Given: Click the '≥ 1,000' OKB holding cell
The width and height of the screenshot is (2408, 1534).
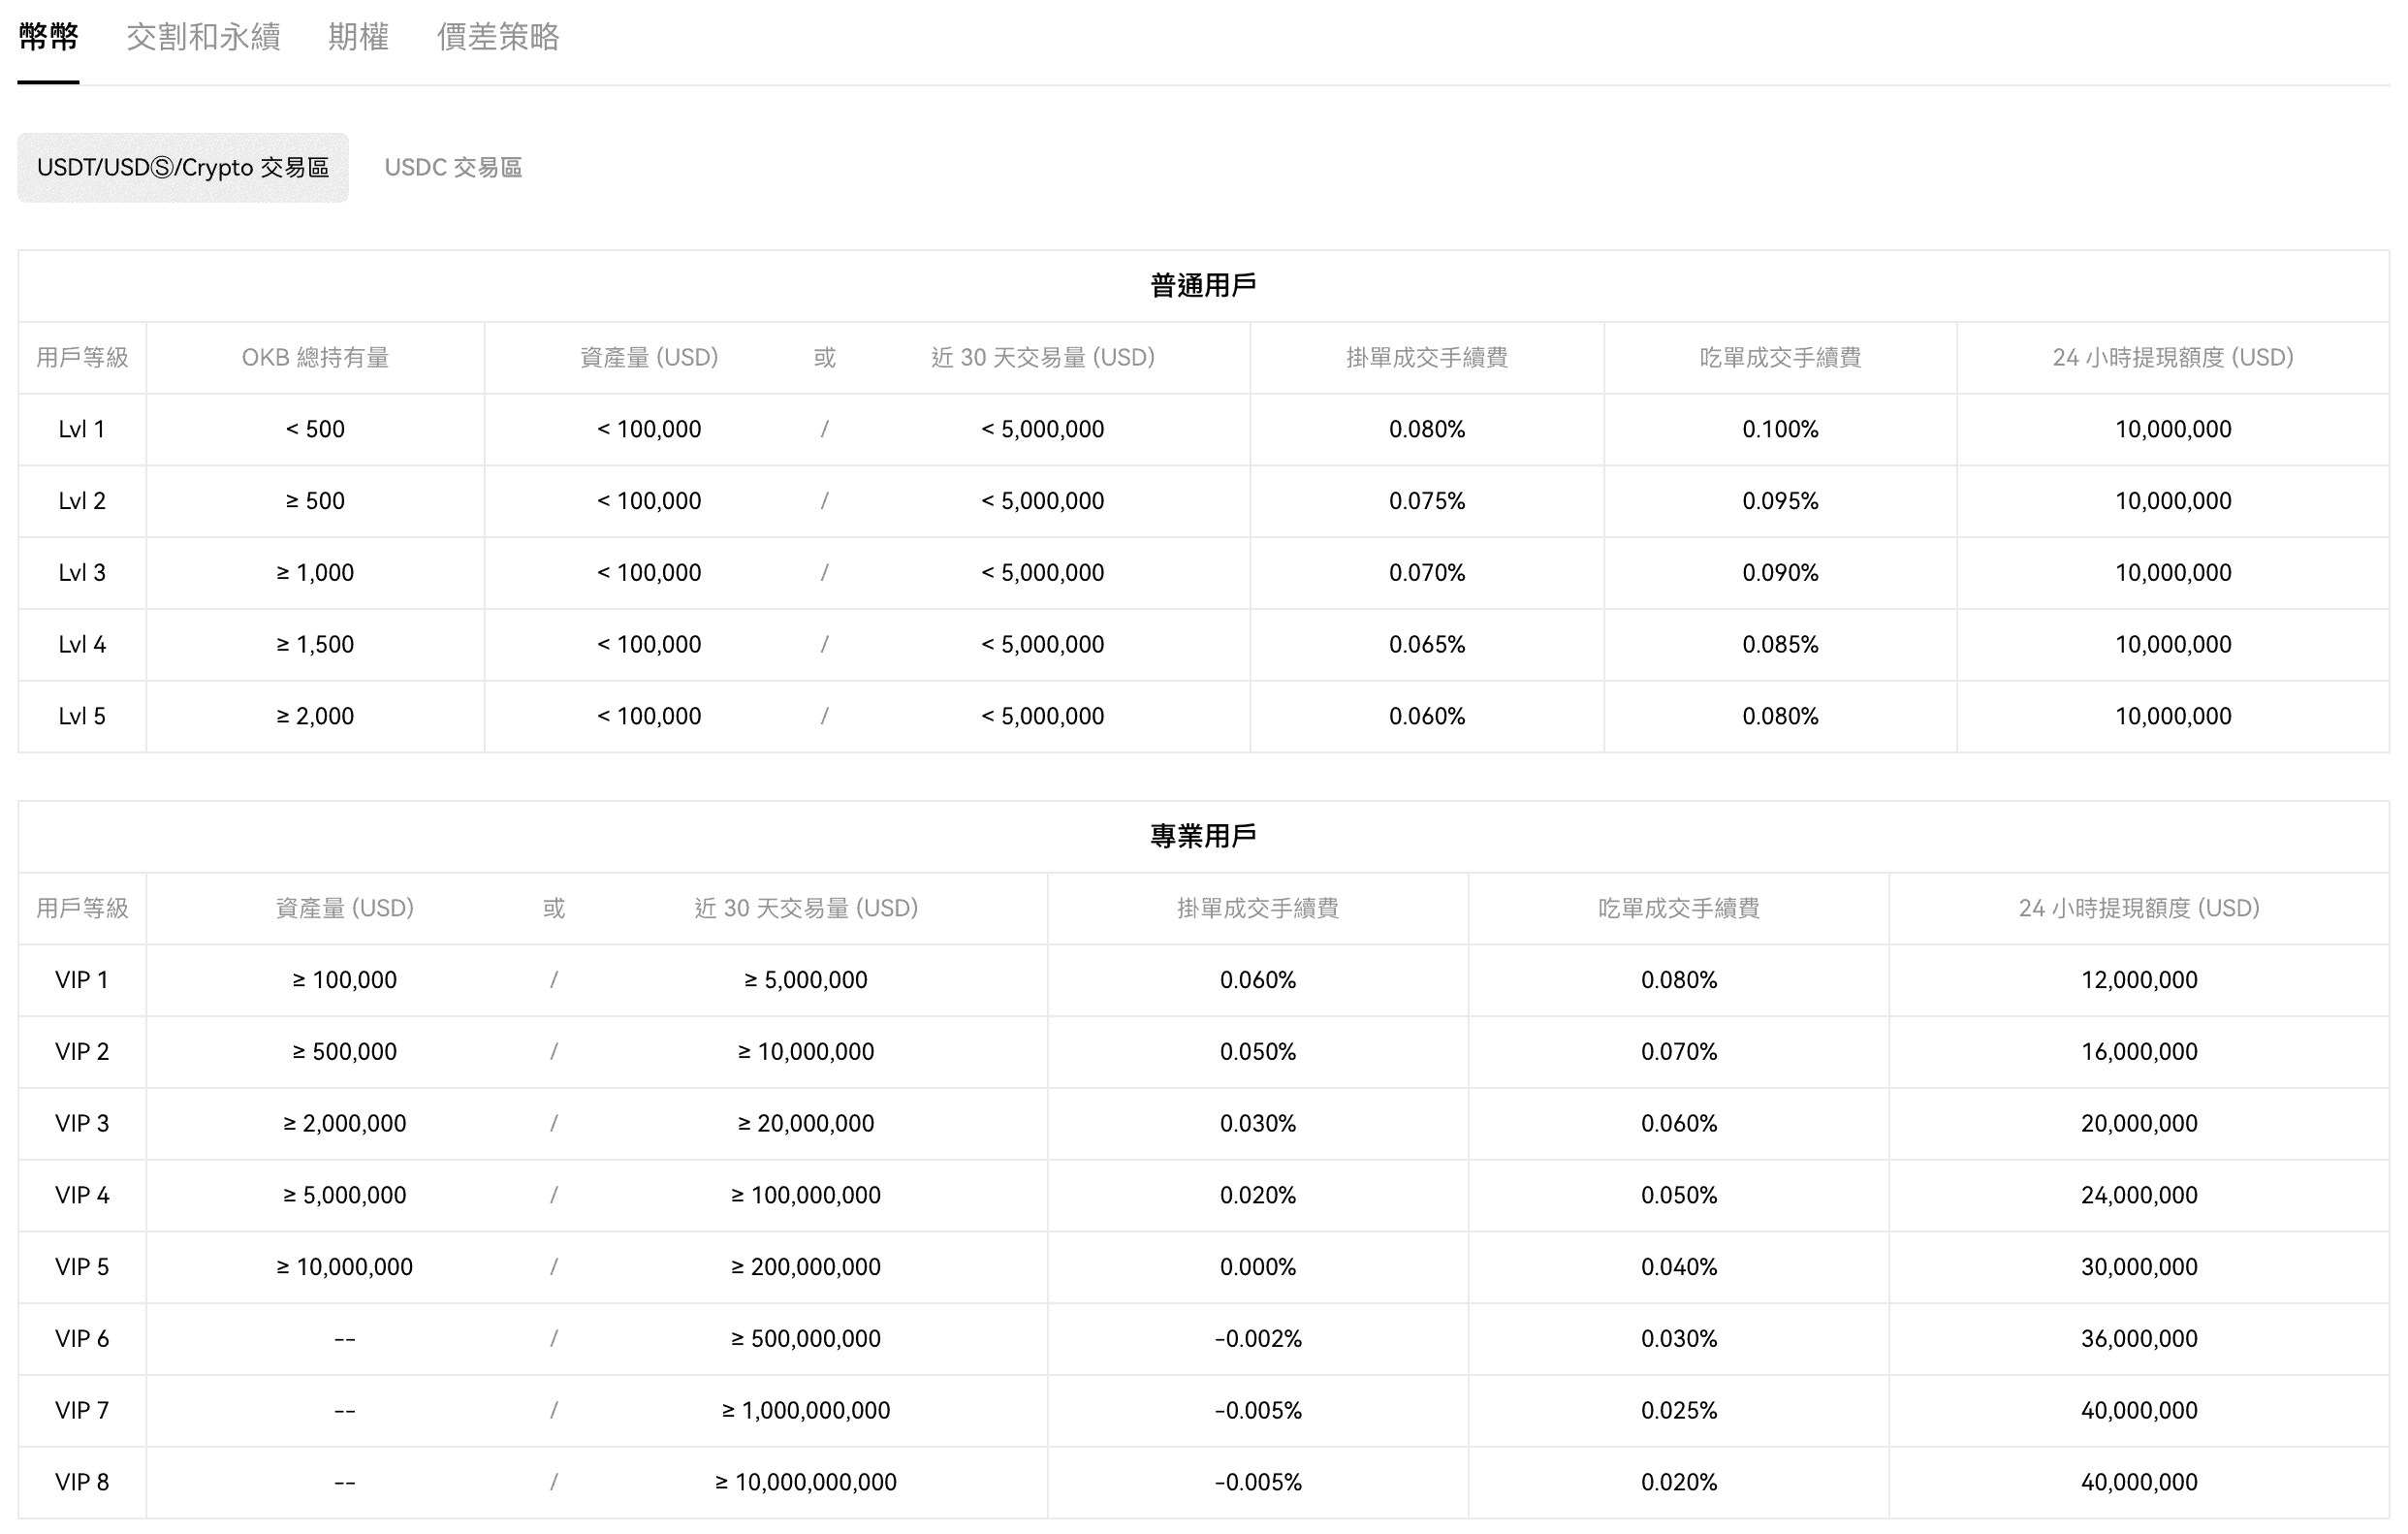Looking at the screenshot, I should pos(315,573).
